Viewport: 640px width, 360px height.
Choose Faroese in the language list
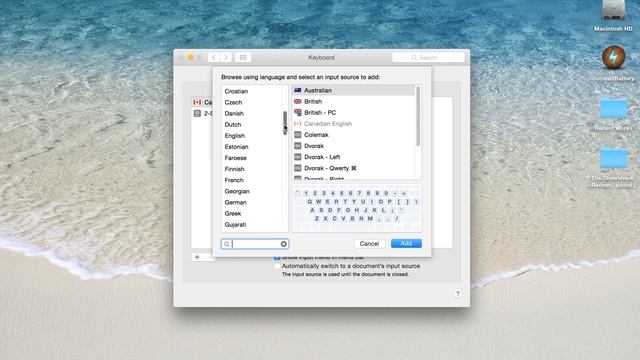tap(236, 158)
